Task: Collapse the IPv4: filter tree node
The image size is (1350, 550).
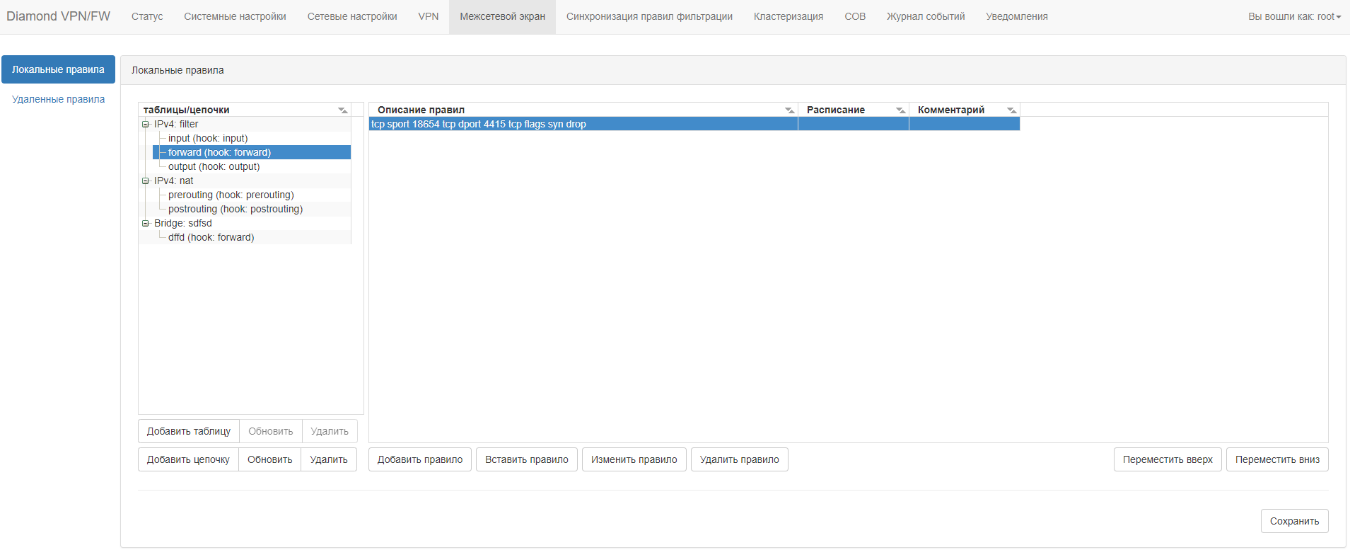Action: [x=145, y=124]
